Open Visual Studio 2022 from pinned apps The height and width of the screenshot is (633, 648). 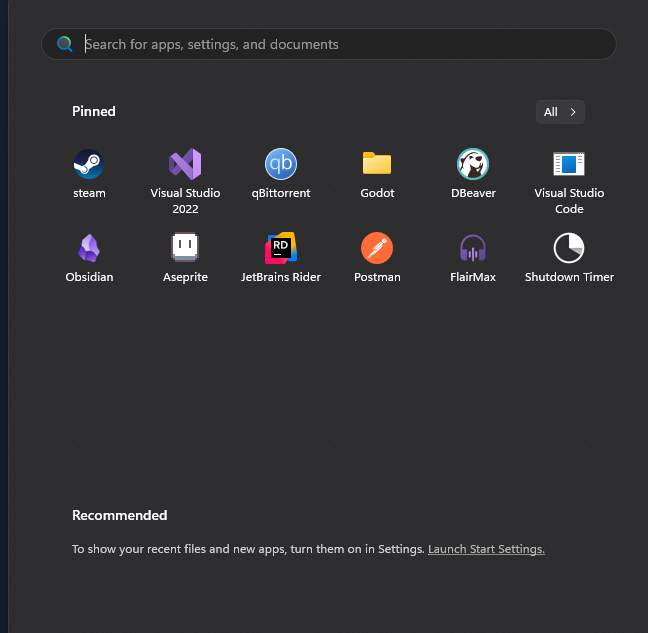click(185, 164)
